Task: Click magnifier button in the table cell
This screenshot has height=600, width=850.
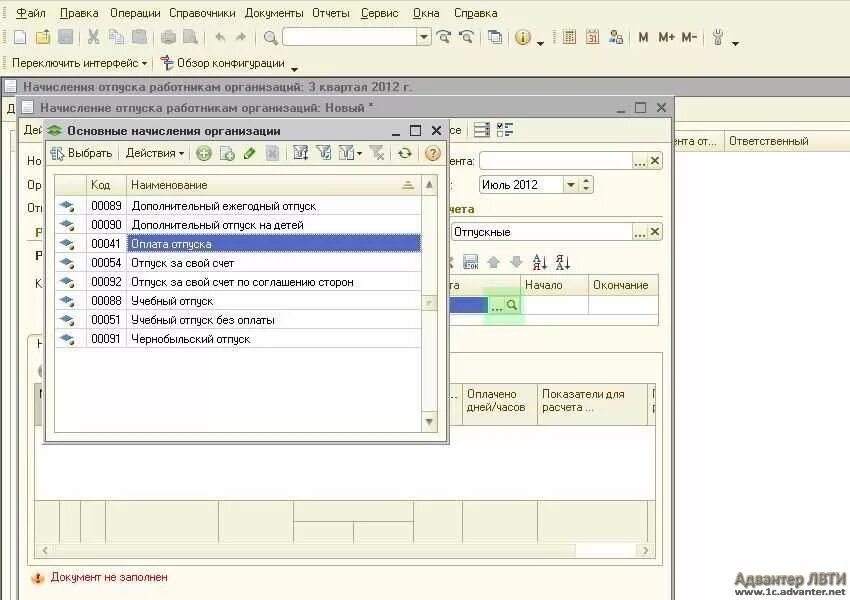Action: pyautogui.click(x=512, y=305)
